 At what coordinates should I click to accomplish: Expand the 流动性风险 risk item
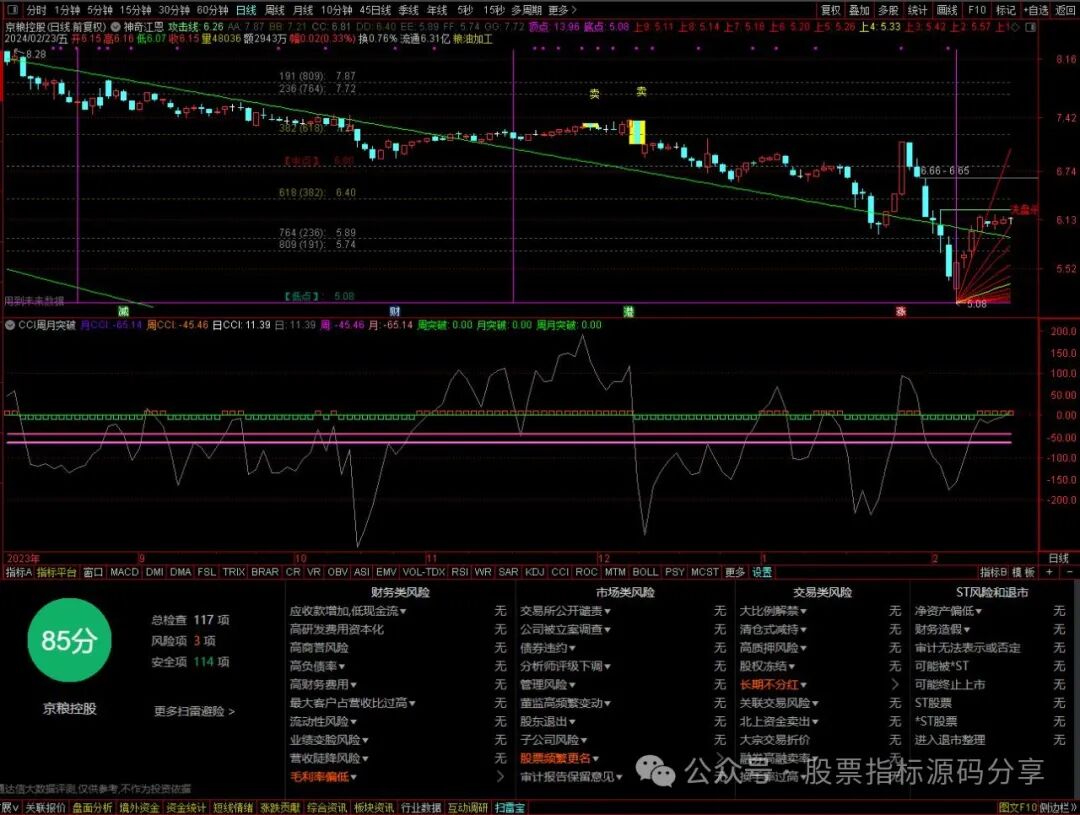323,721
